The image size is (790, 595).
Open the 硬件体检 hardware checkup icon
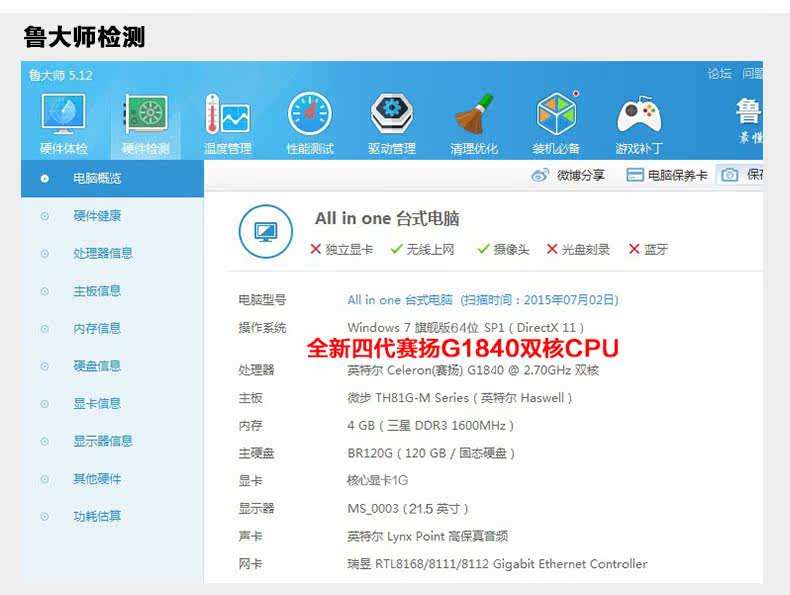pos(63,114)
